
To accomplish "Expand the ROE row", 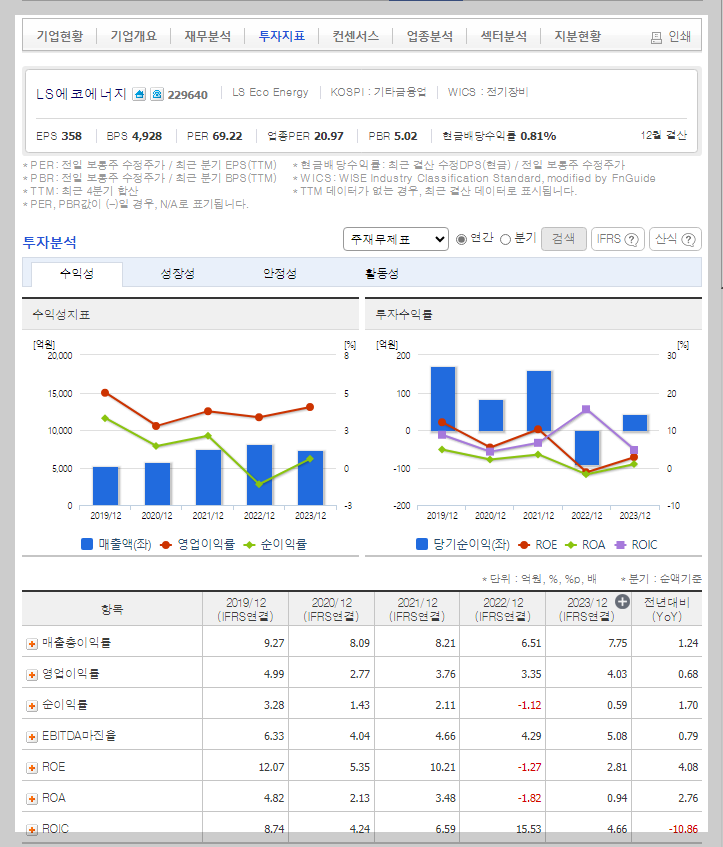I will coord(32,768).
